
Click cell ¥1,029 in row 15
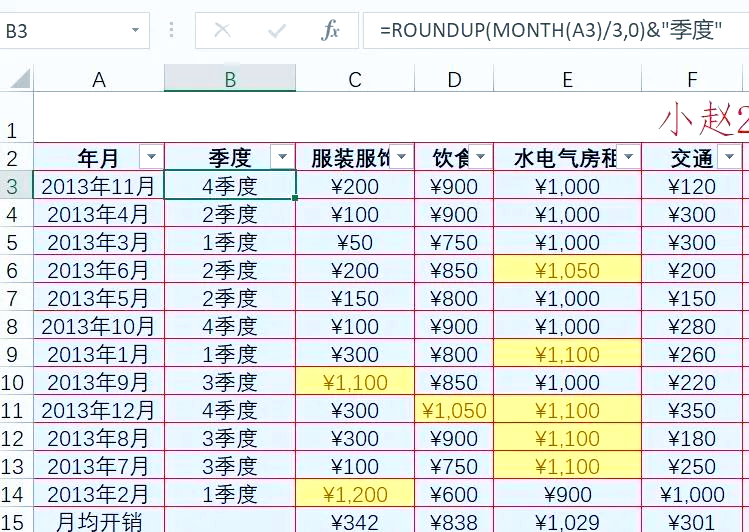(x=567, y=521)
